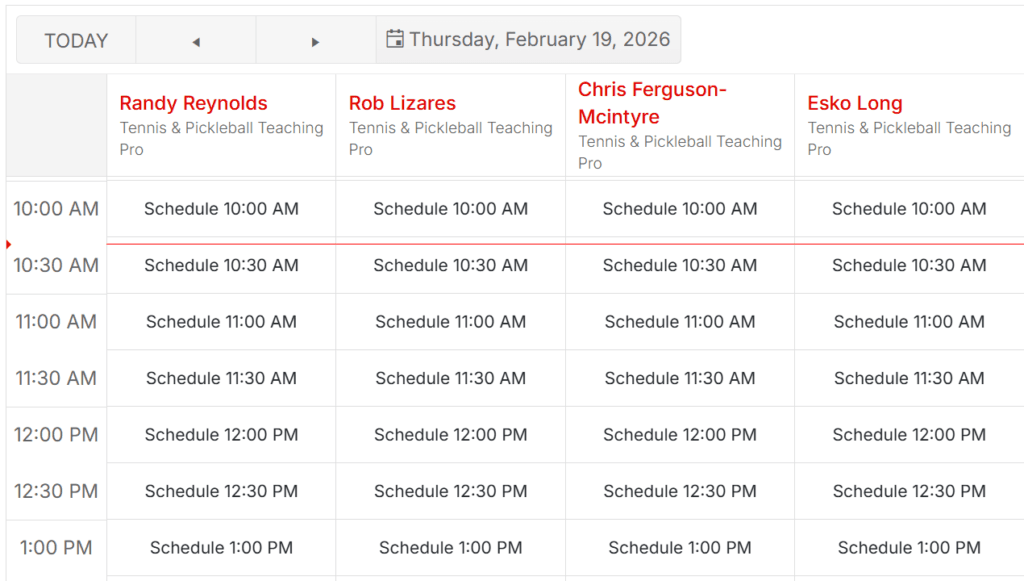The image size is (1024, 581).
Task: Schedule 10:00 AM with Randy Reynolds
Action: coord(221,209)
